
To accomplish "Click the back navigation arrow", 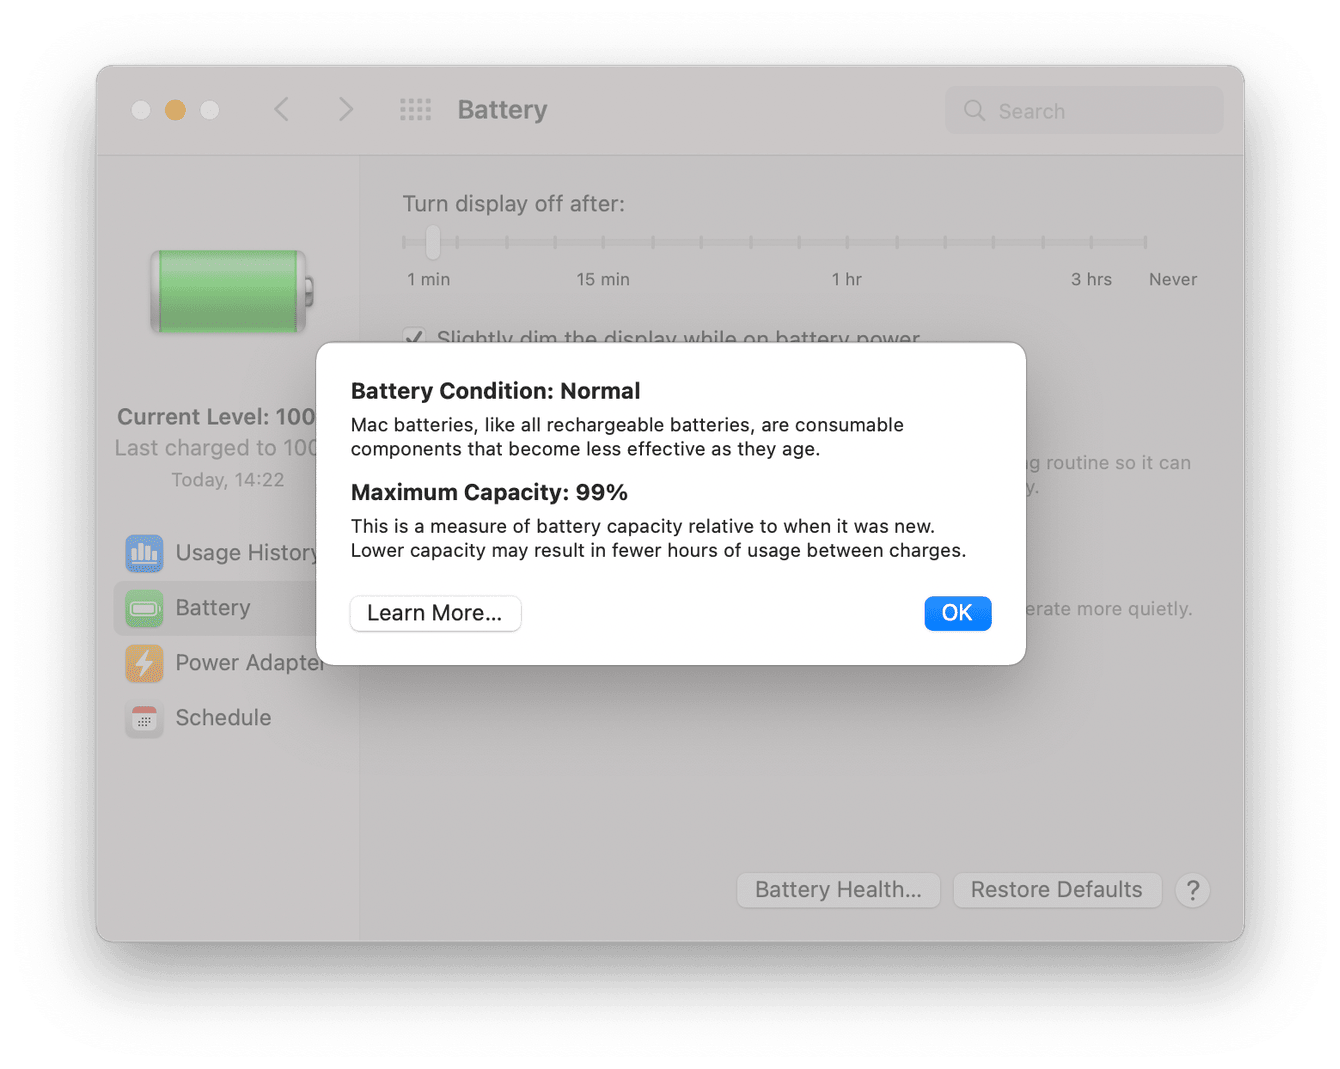I will pos(281,110).
